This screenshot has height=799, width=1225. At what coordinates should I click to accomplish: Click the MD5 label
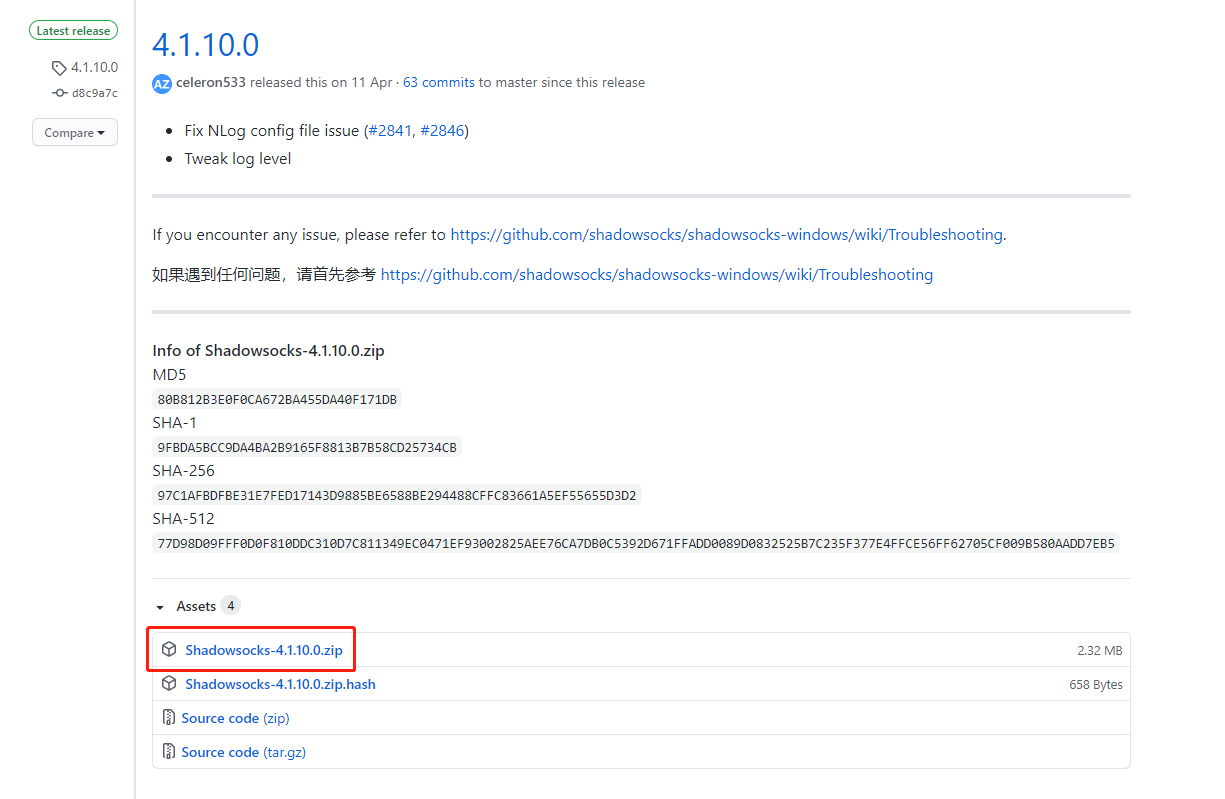[x=169, y=375]
